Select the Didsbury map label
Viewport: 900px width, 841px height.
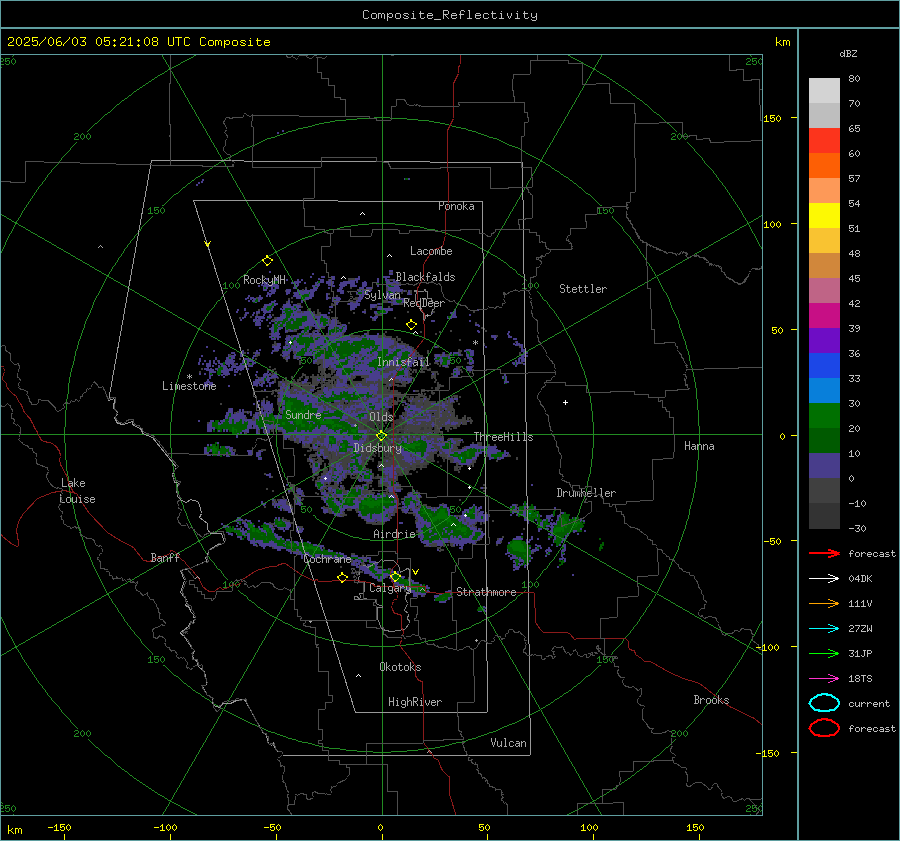(377, 448)
